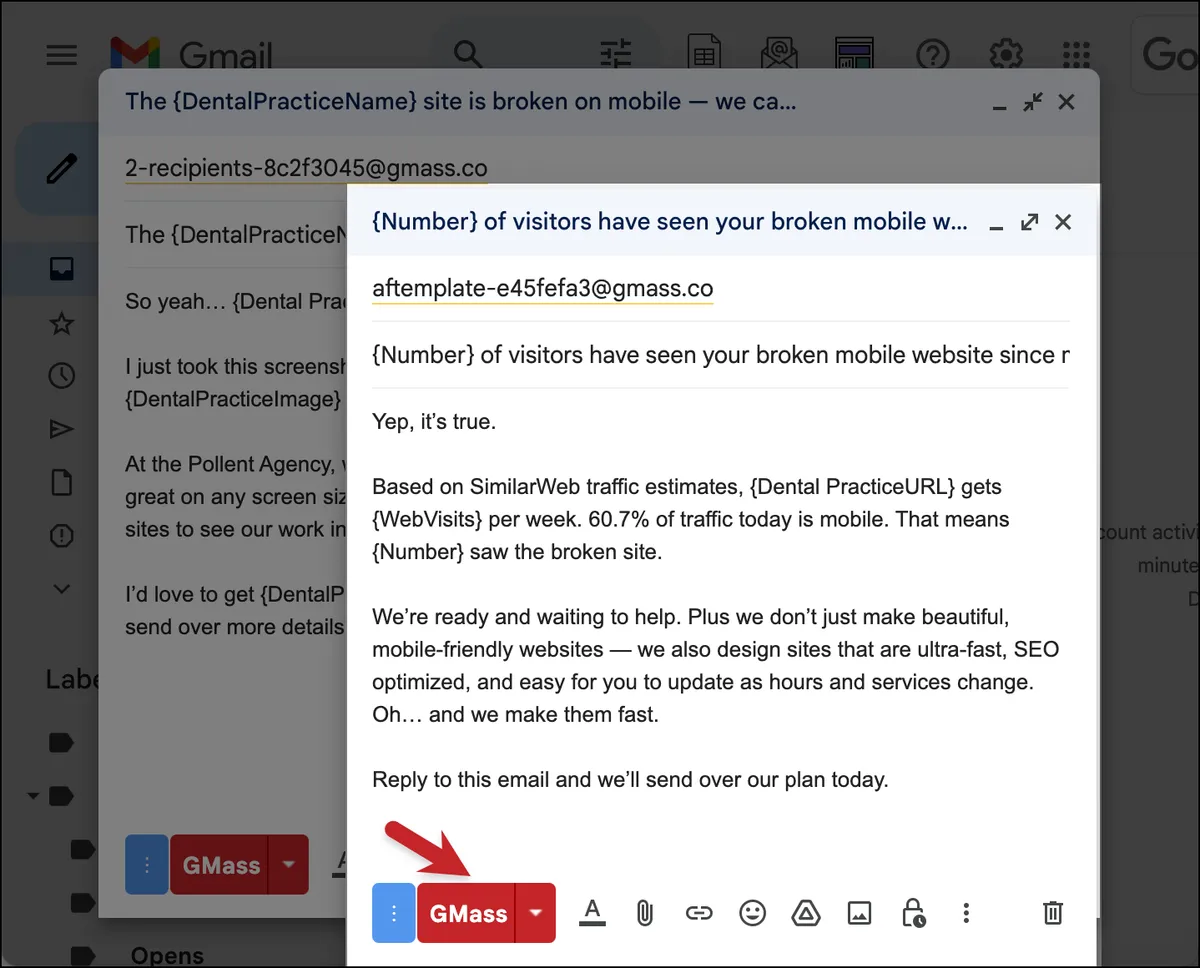
Task: Open more options three-dot menu in compose toolbar
Action: (x=966, y=912)
